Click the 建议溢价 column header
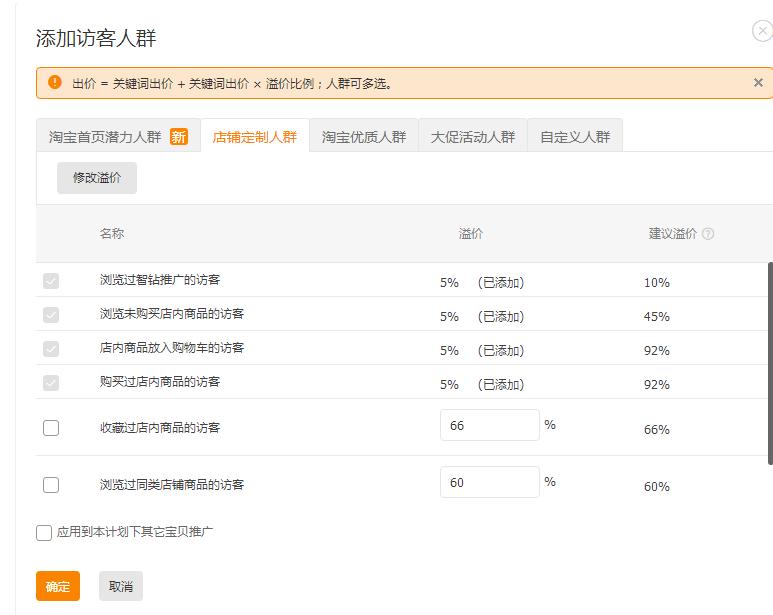773x615 pixels. pos(672,234)
